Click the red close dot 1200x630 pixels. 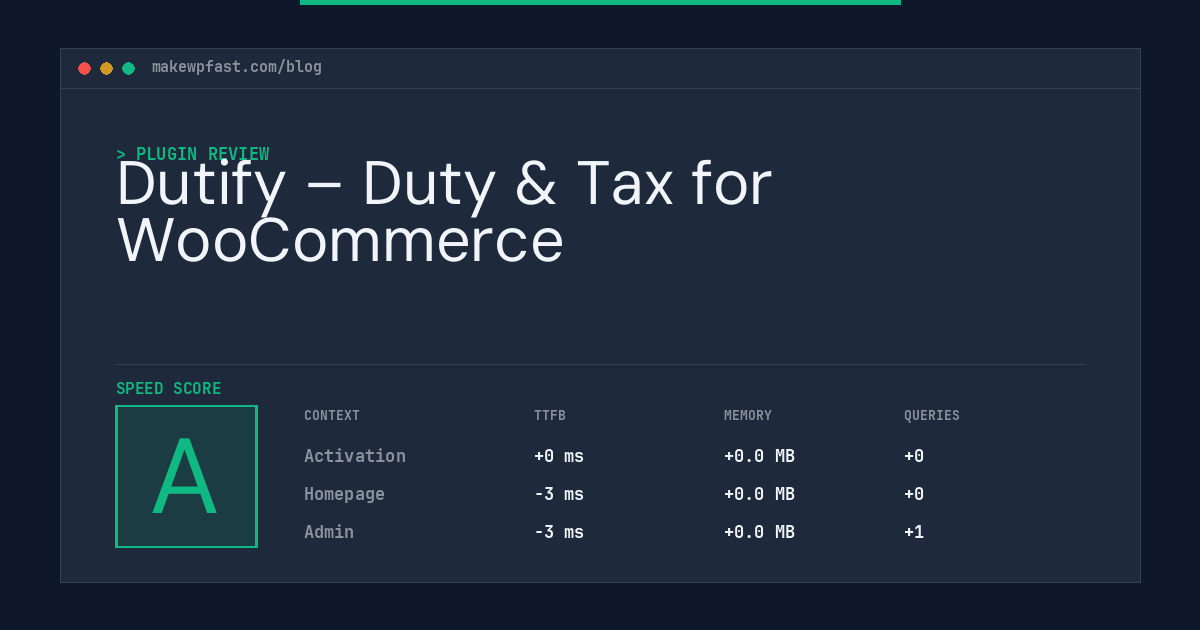click(84, 68)
